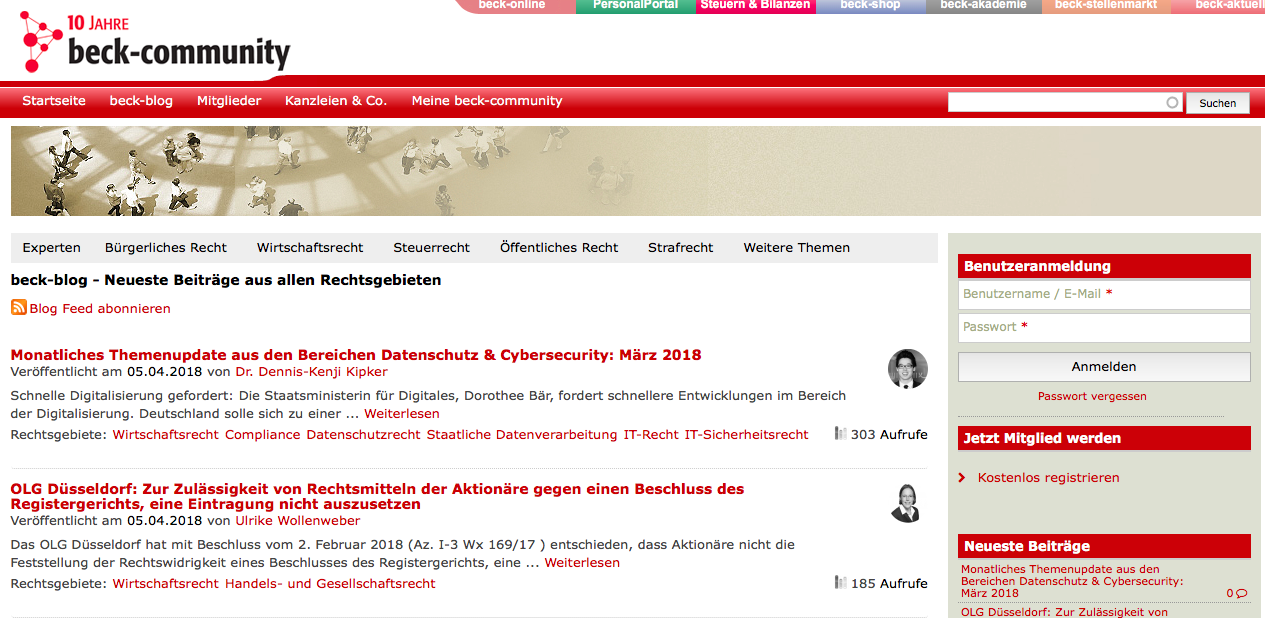Screen dimensions: 1265x618
Task: Open Monatliches Themenupdate in Neueste Beiträge sidebar
Action: 1072,581
